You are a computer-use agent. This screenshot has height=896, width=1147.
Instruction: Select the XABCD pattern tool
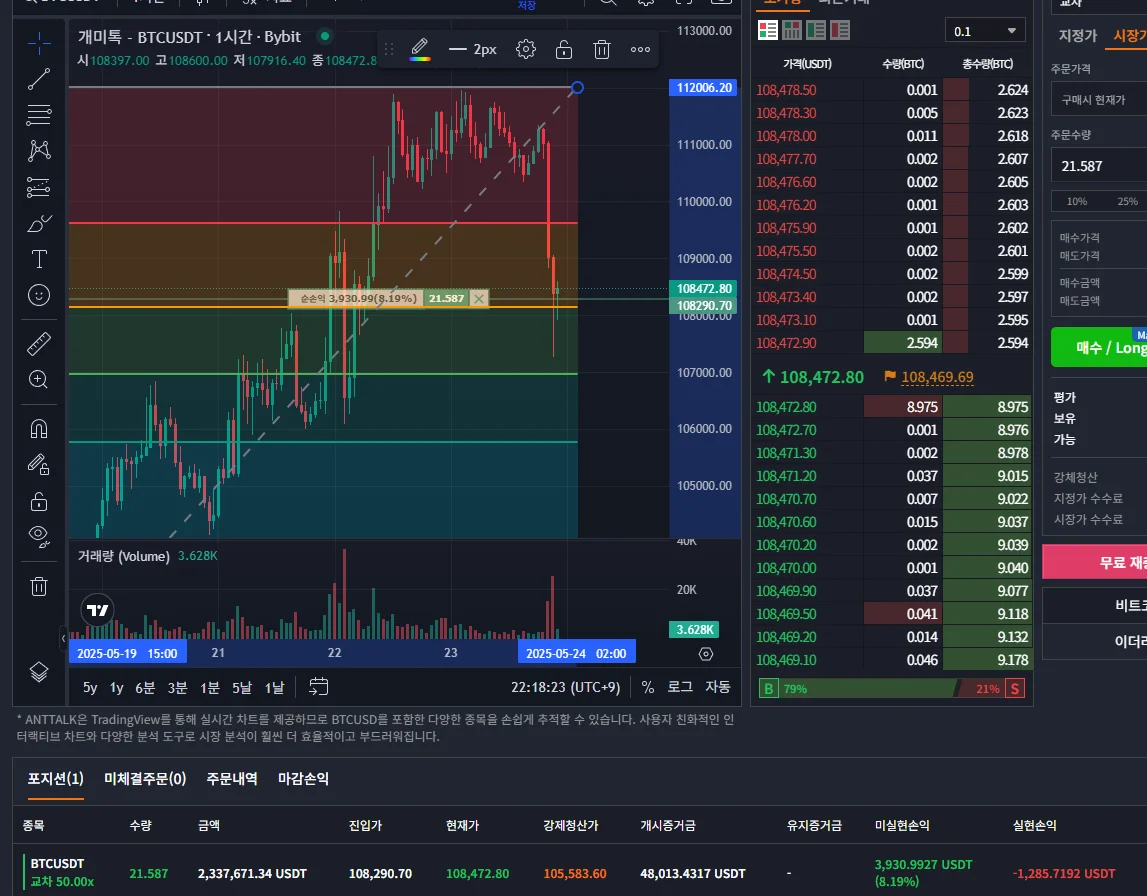39,151
